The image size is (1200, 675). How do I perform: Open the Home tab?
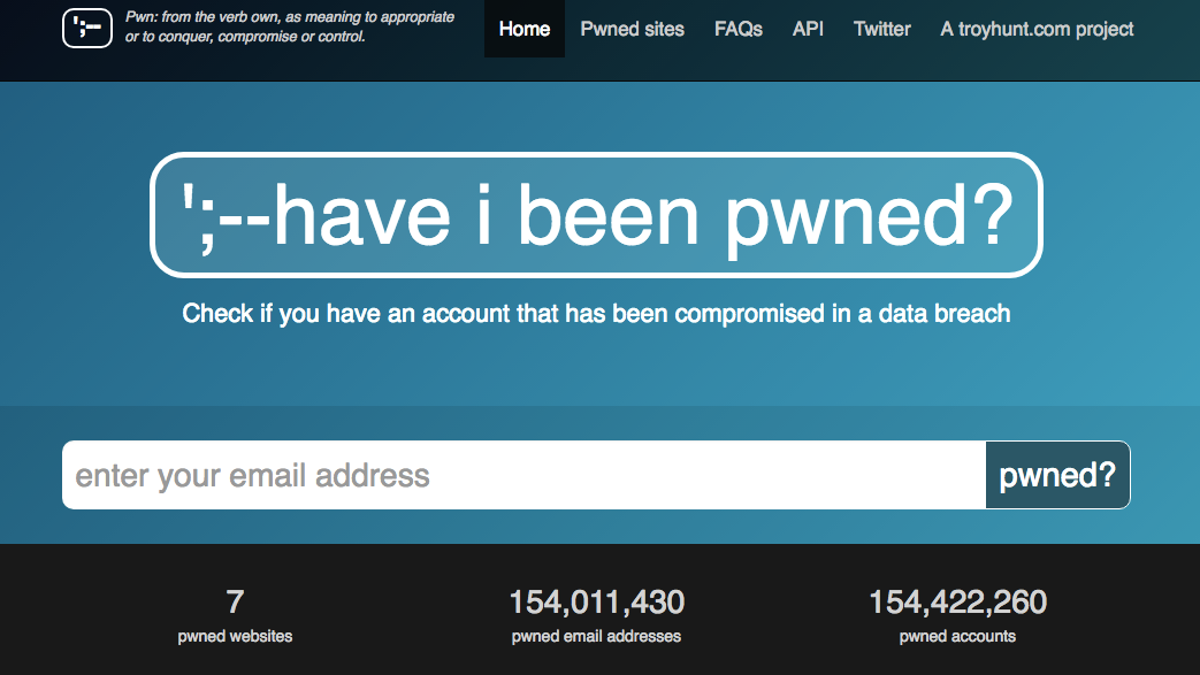(524, 29)
